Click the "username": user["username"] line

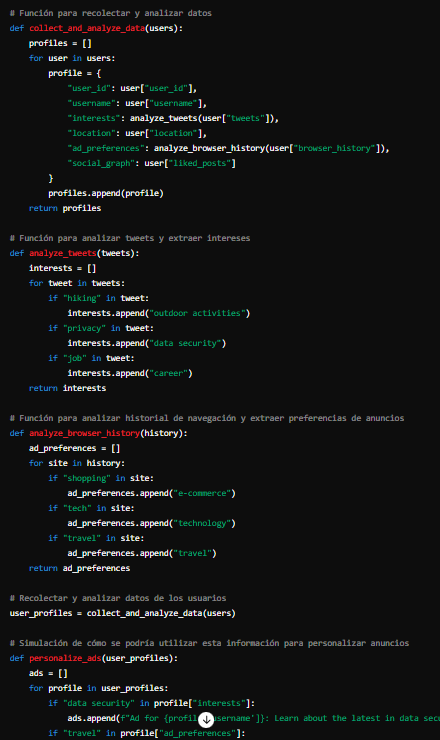pyautogui.click(x=137, y=103)
